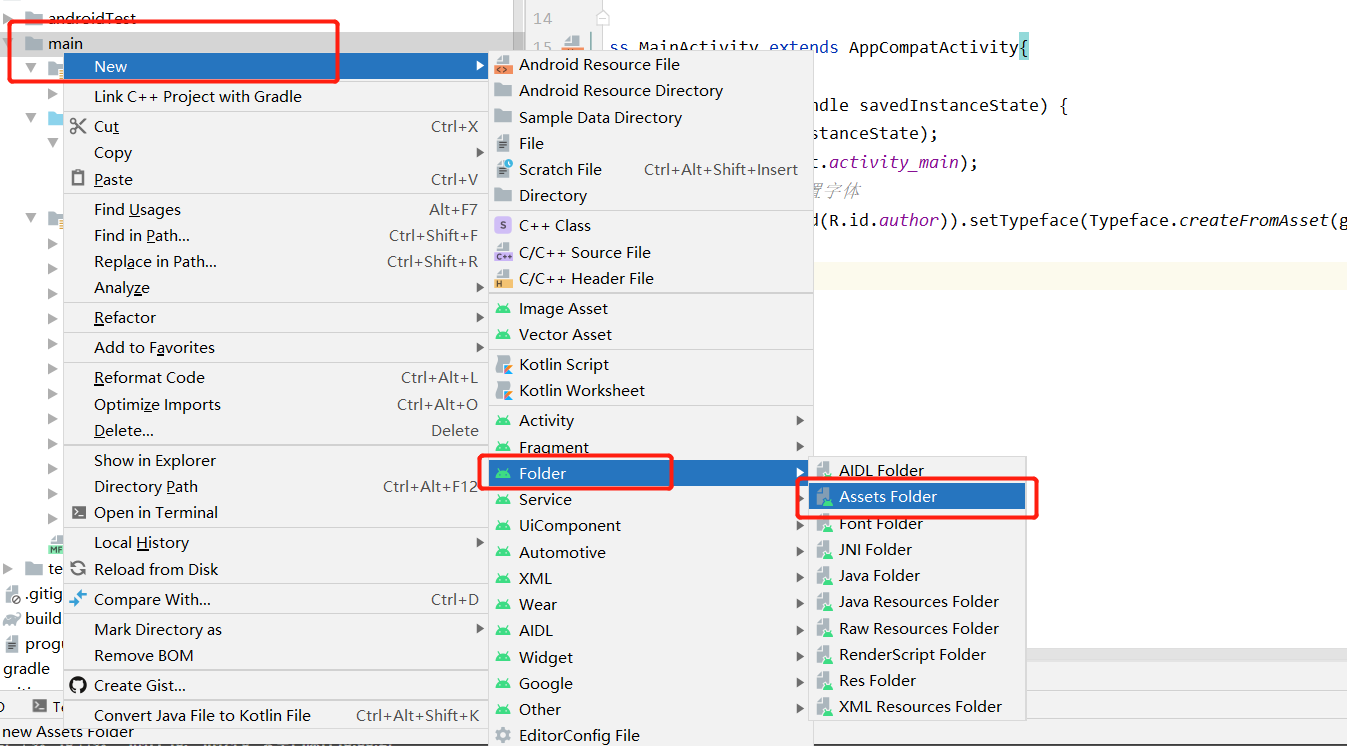The width and height of the screenshot is (1347, 746).
Task: Open the Analyze submenu arrow
Action: (x=481, y=287)
